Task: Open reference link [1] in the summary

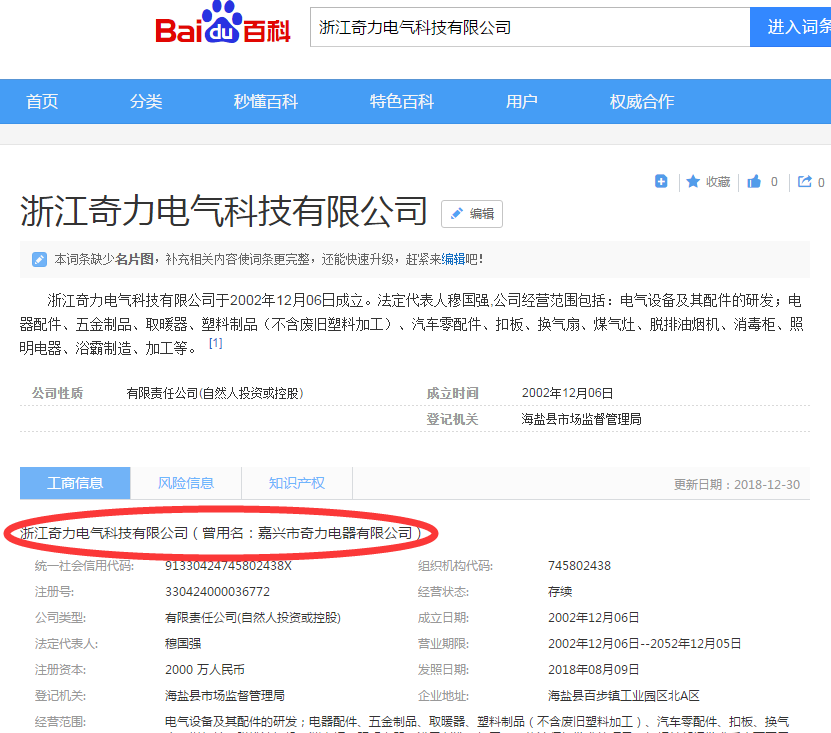Action: point(214,343)
